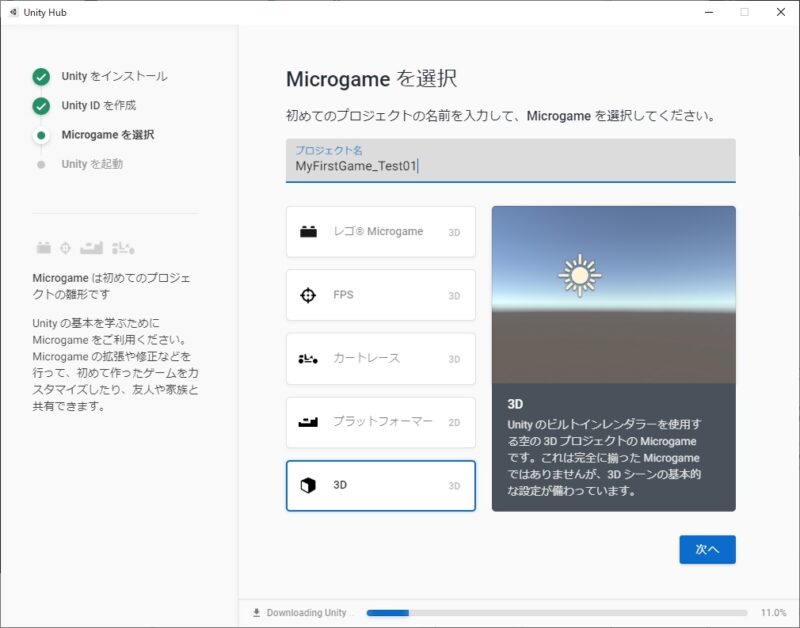This screenshot has height=628, width=800.
Task: Click the Downloading Unity progress bar
Action: [557, 613]
